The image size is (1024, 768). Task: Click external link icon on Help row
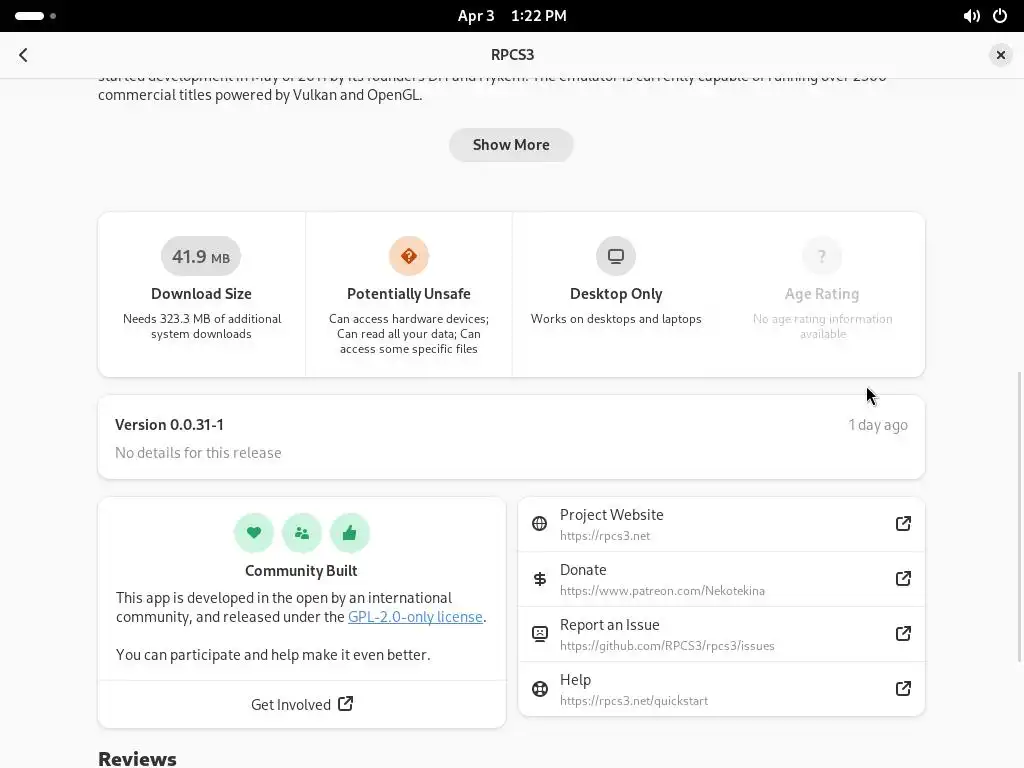tap(903, 688)
